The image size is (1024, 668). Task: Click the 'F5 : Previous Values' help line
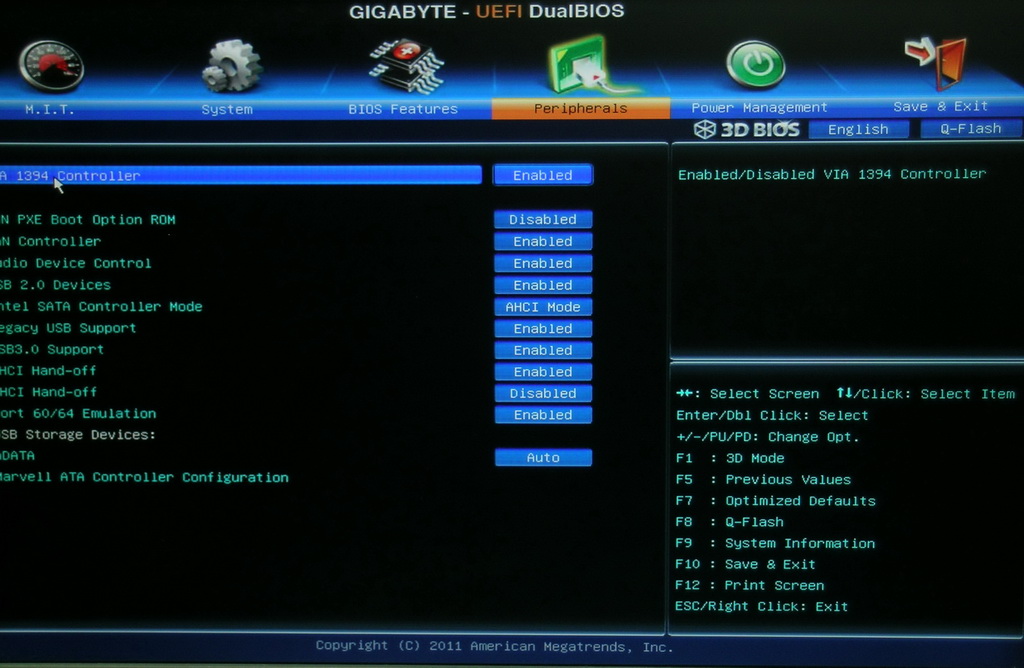click(x=763, y=480)
